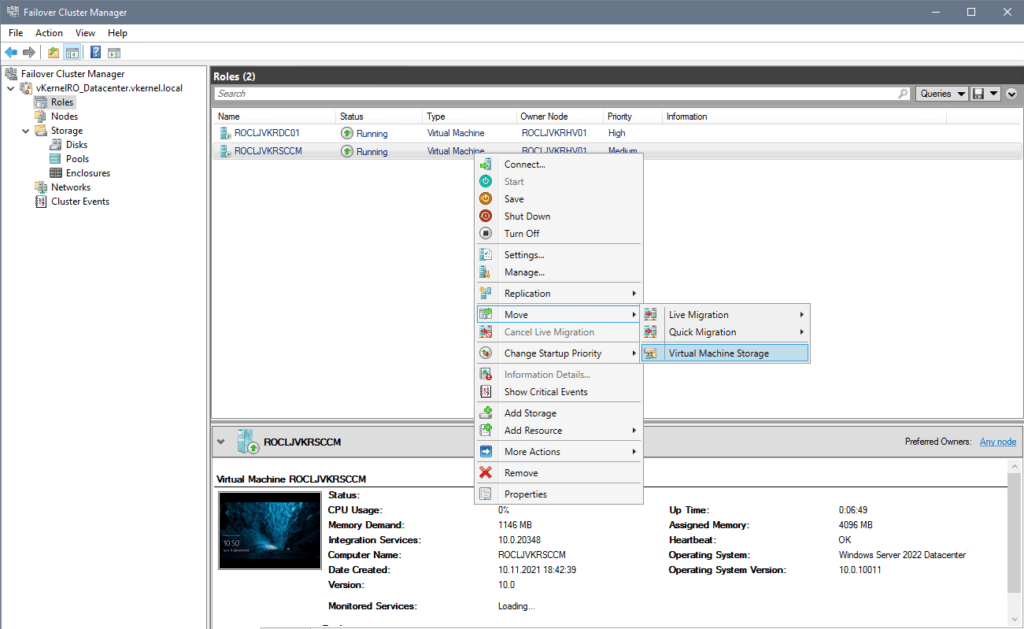
Task: Expand the Live Migration submenu arrow
Action: click(801, 314)
